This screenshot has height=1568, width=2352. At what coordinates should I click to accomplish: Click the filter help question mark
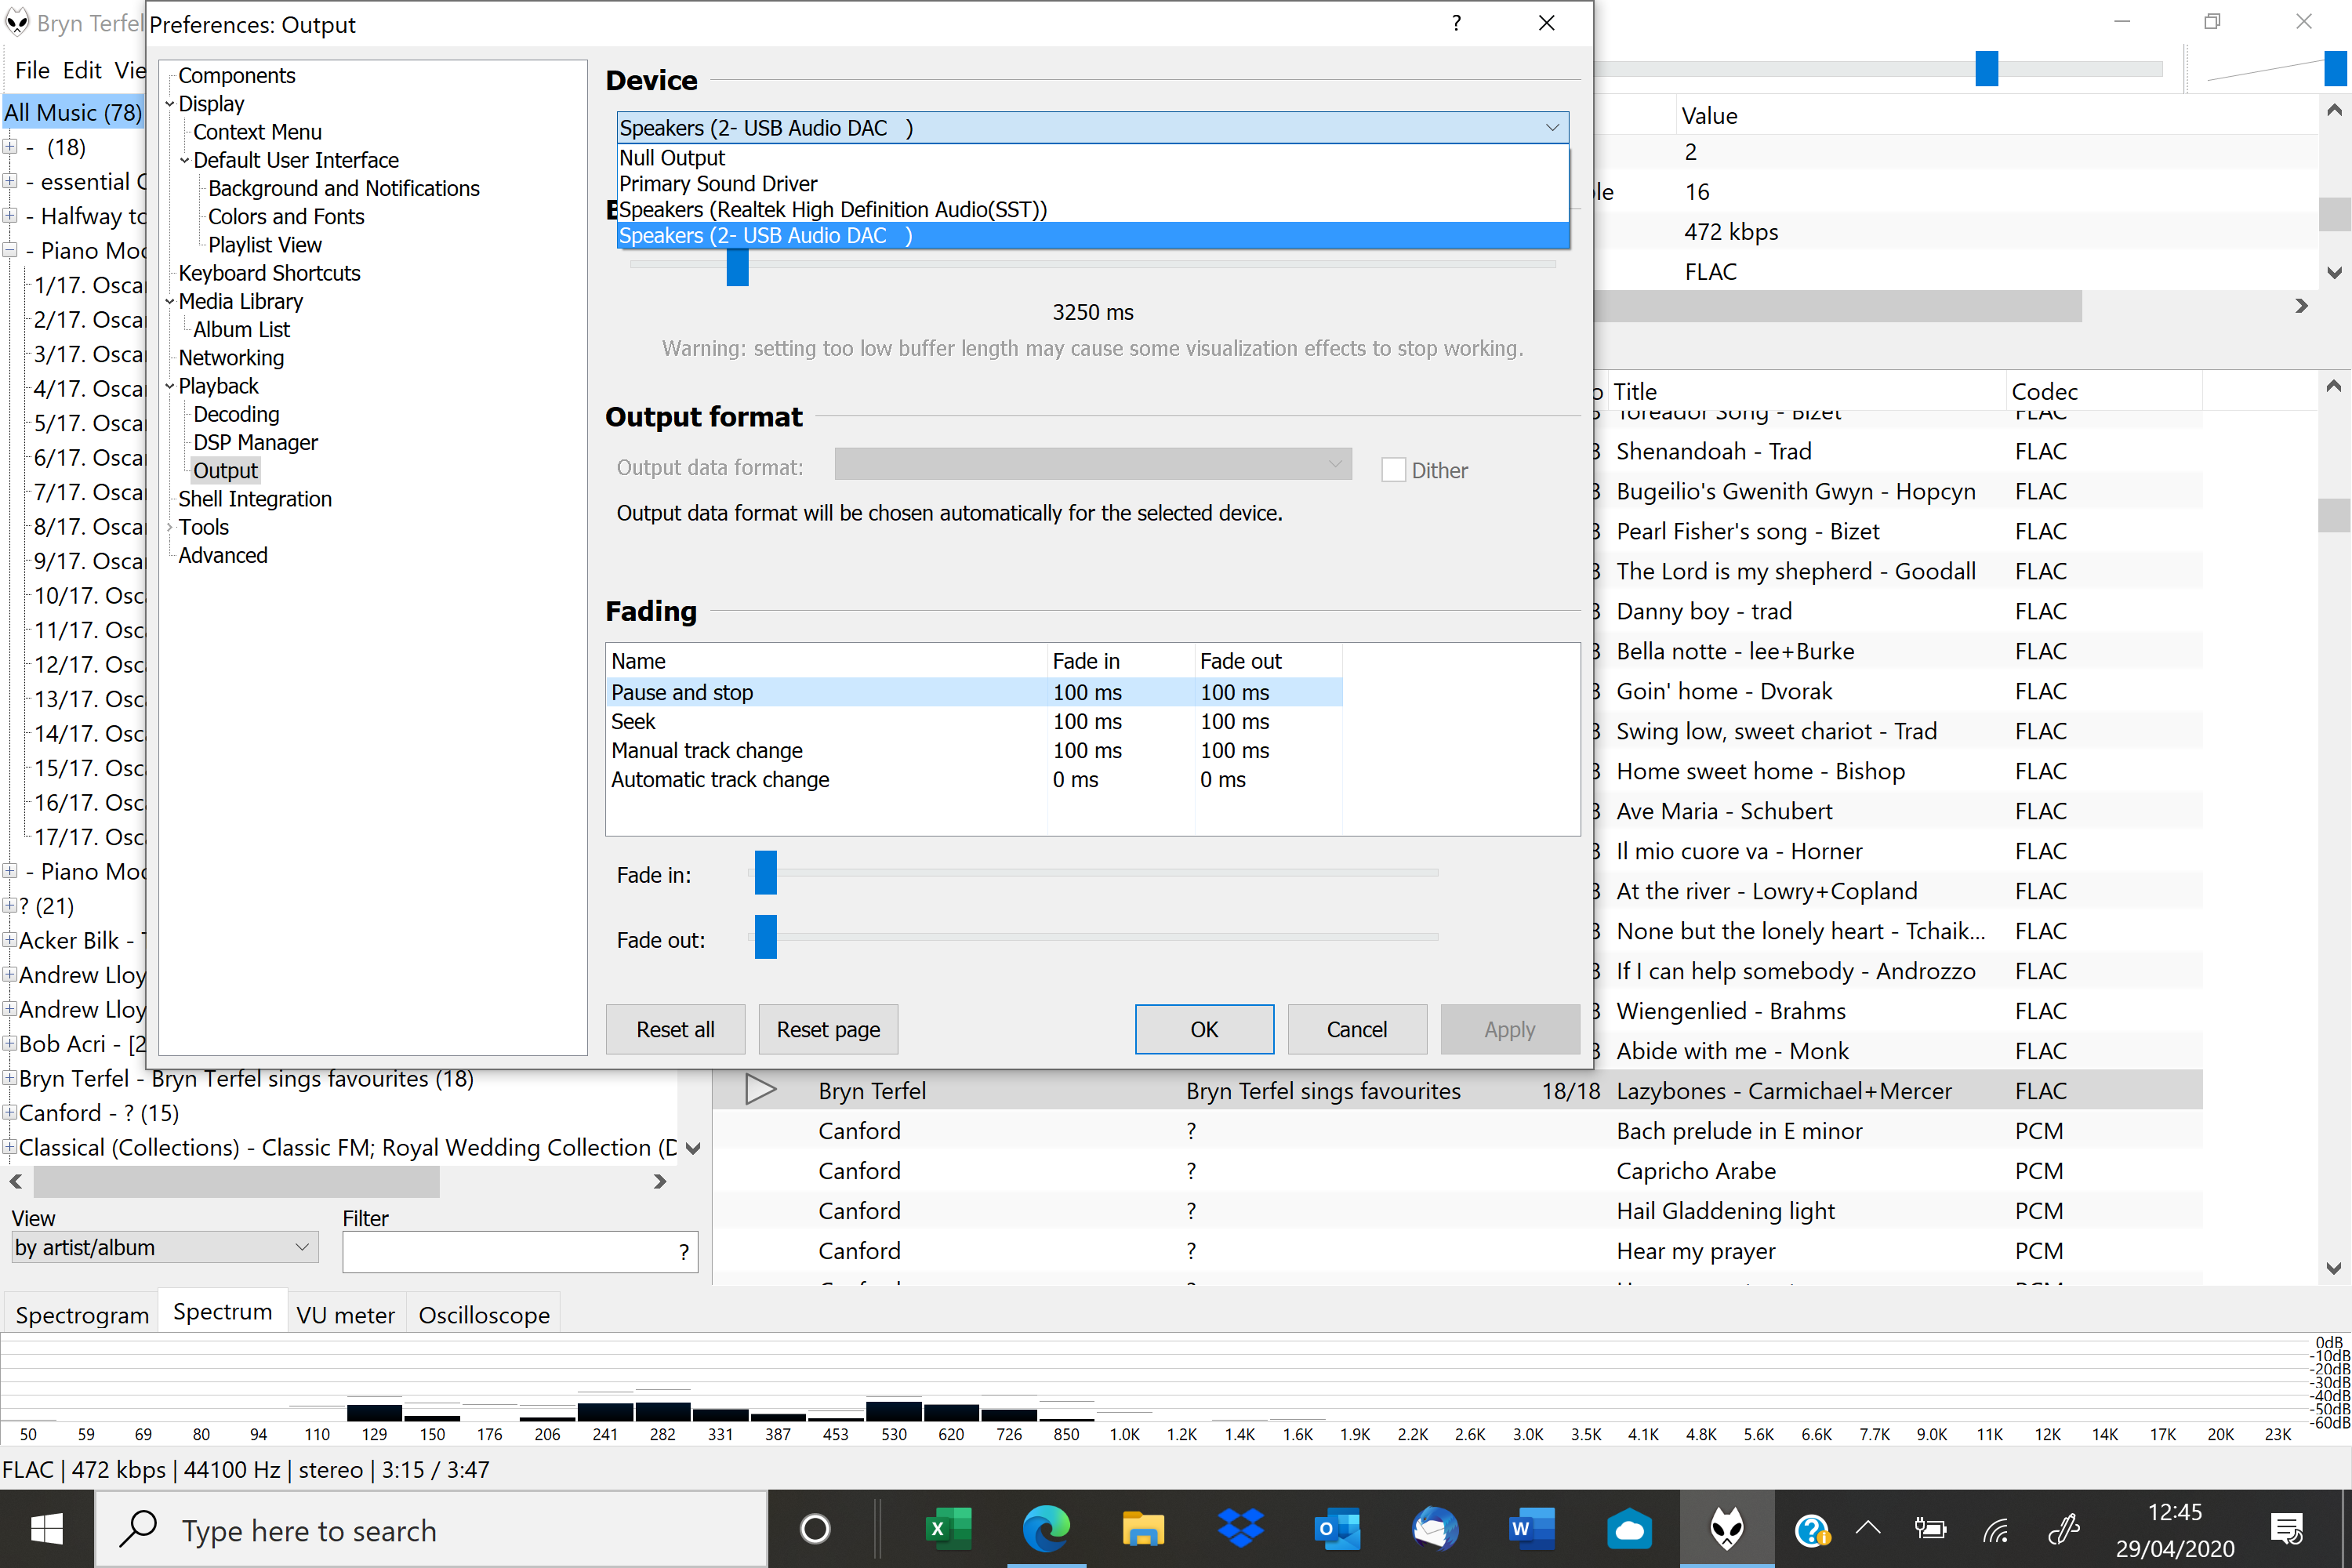click(x=684, y=1251)
